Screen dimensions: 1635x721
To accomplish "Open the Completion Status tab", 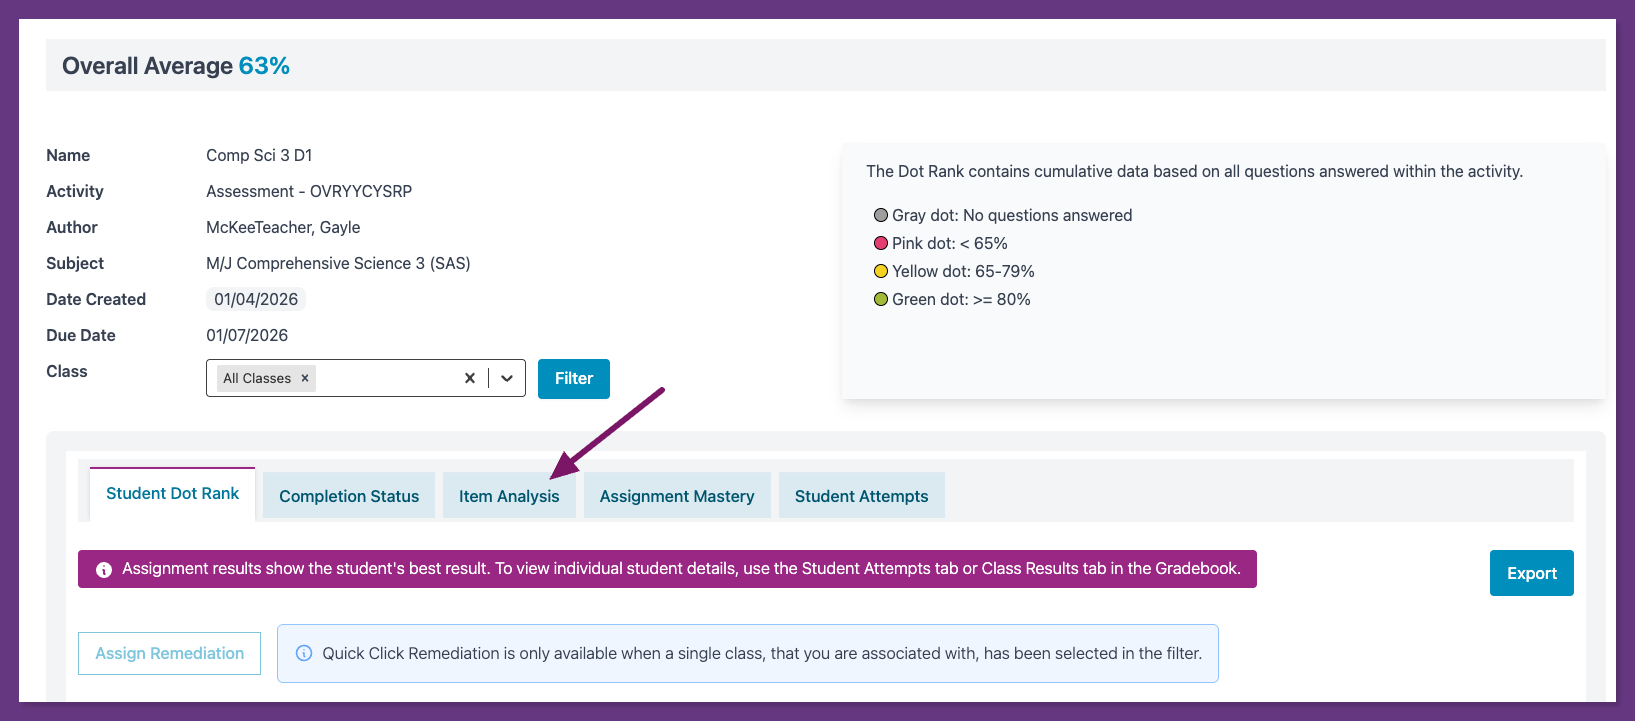I will tap(349, 496).
